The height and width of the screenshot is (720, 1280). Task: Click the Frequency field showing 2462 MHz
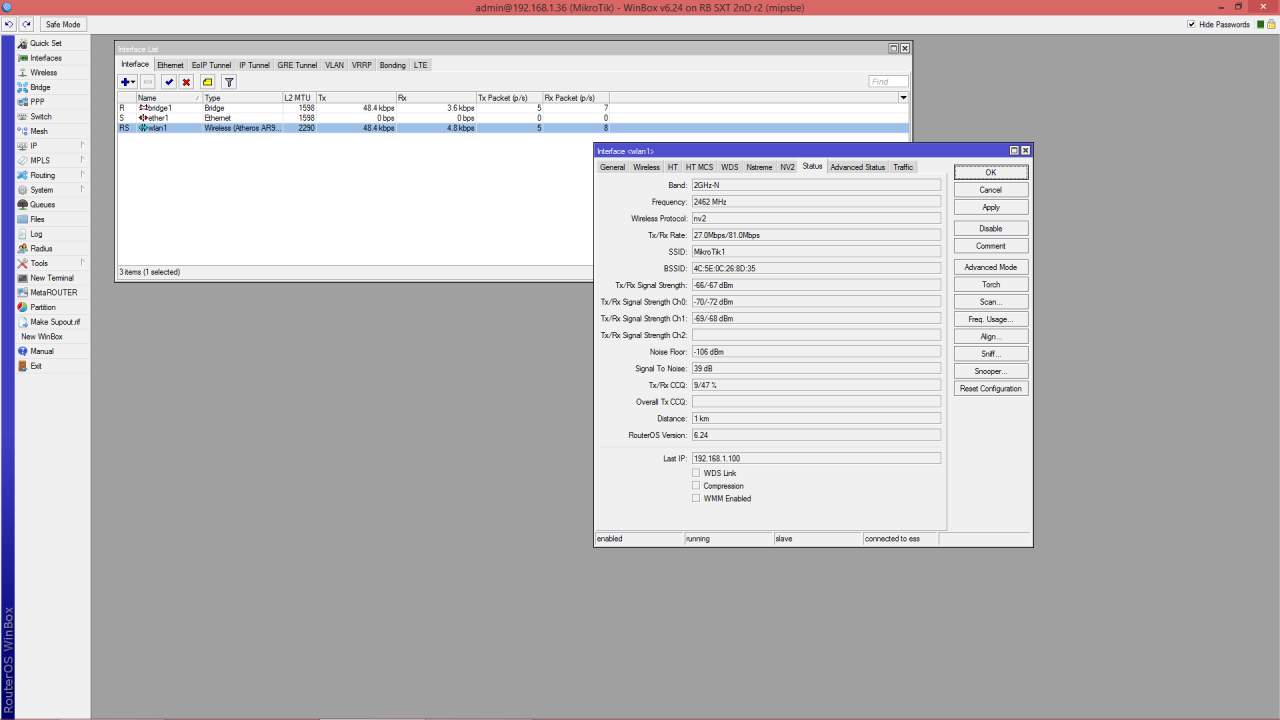816,202
